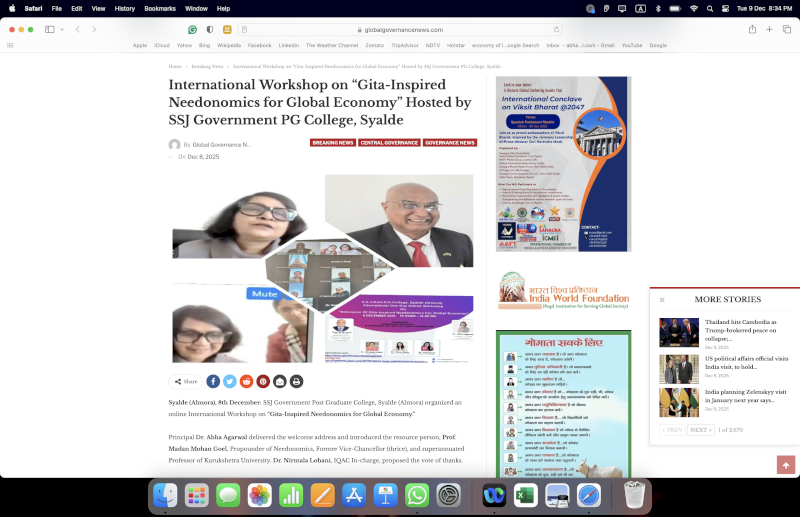The height and width of the screenshot is (517, 800).
Task: Open the History menu
Action: coord(124,8)
